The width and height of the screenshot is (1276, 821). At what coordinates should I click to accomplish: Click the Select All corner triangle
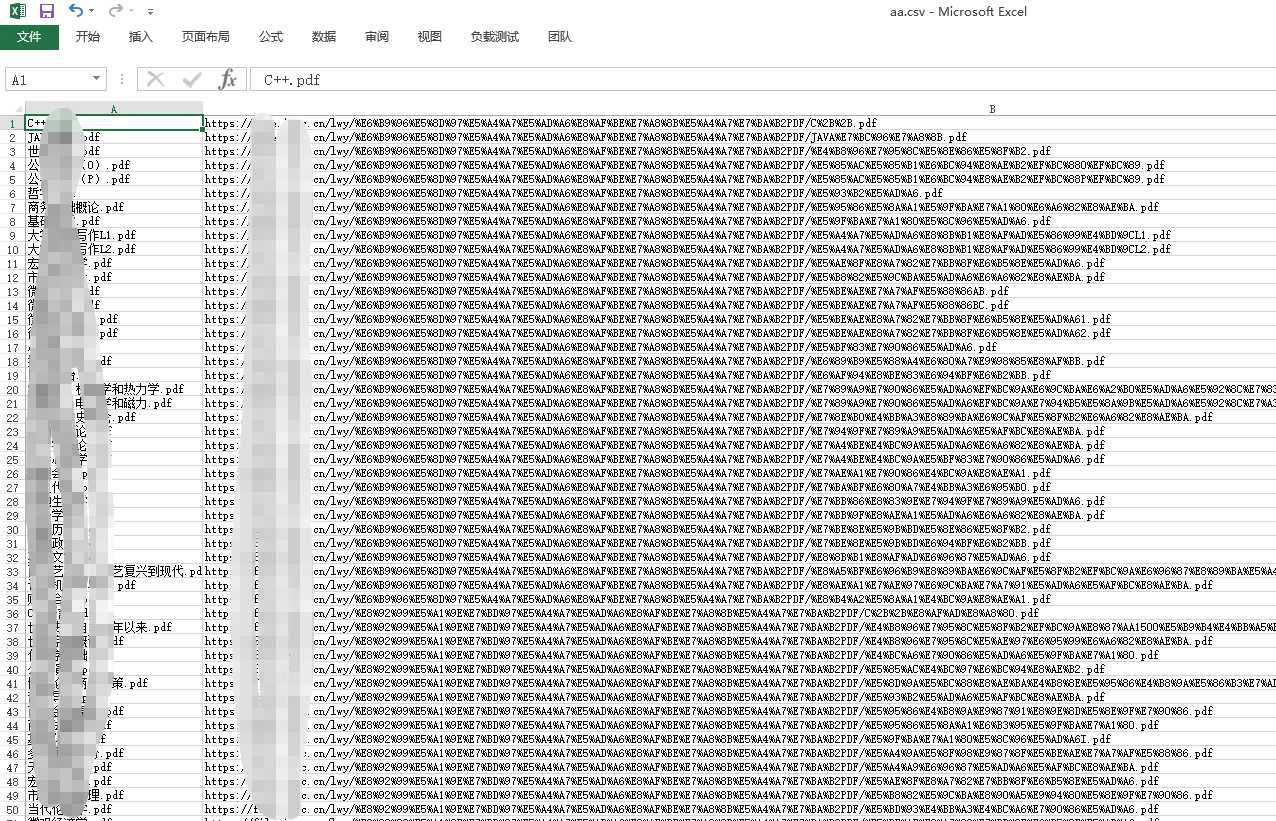(x=13, y=109)
